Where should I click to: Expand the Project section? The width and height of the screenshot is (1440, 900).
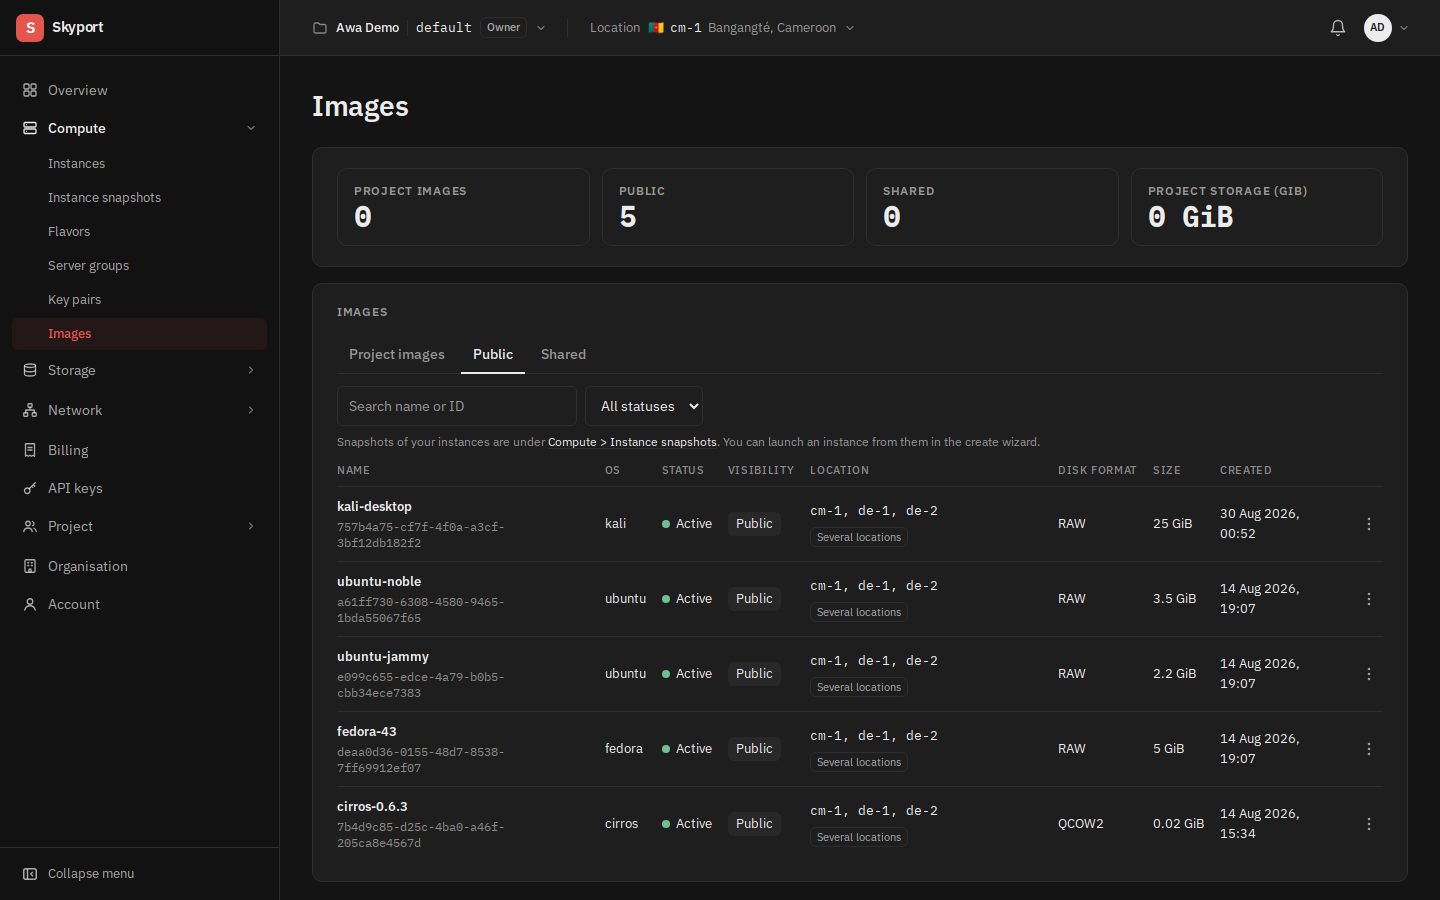pos(139,526)
